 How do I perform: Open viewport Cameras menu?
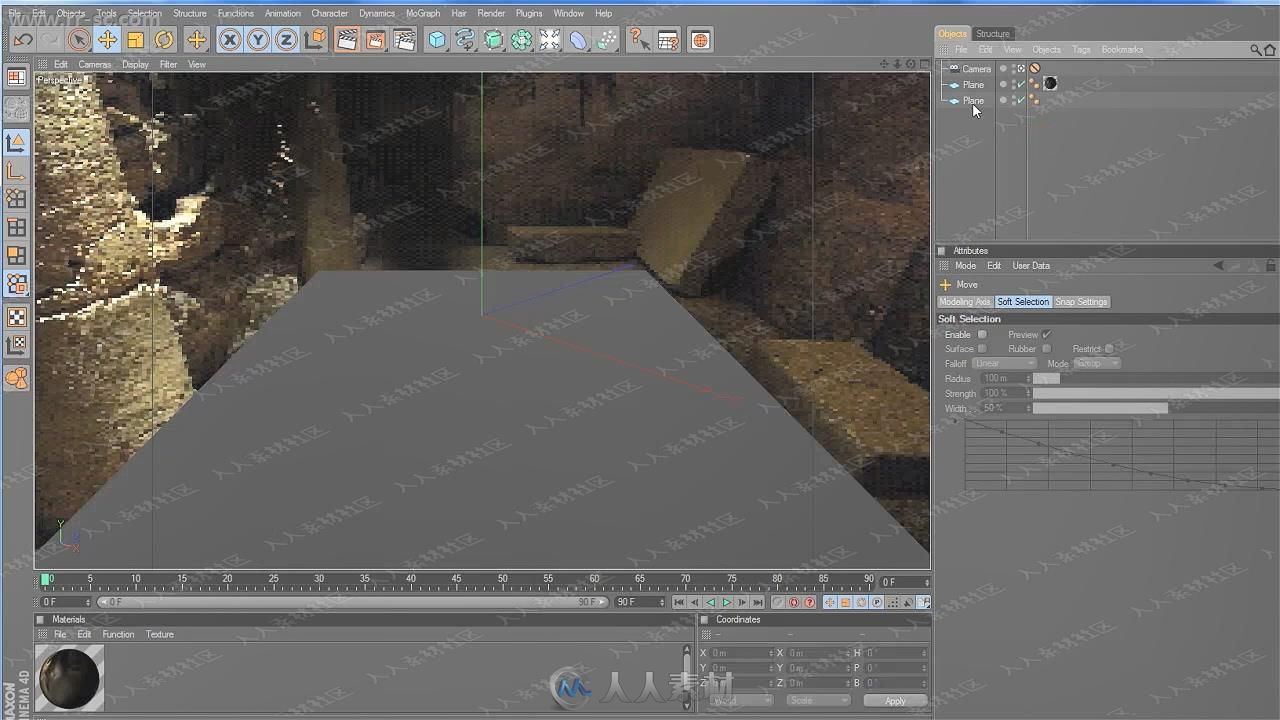[95, 64]
